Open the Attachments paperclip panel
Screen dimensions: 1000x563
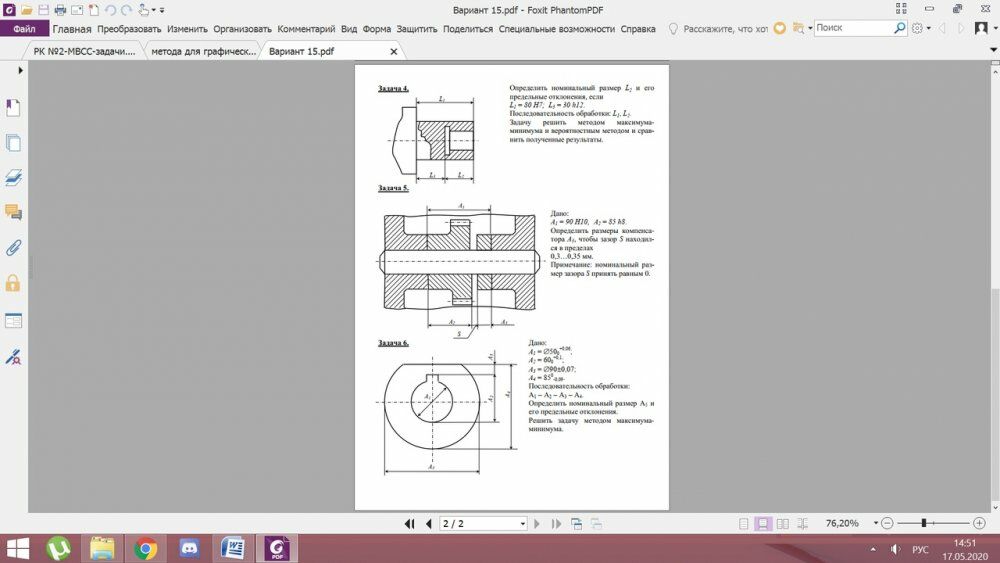[13, 247]
